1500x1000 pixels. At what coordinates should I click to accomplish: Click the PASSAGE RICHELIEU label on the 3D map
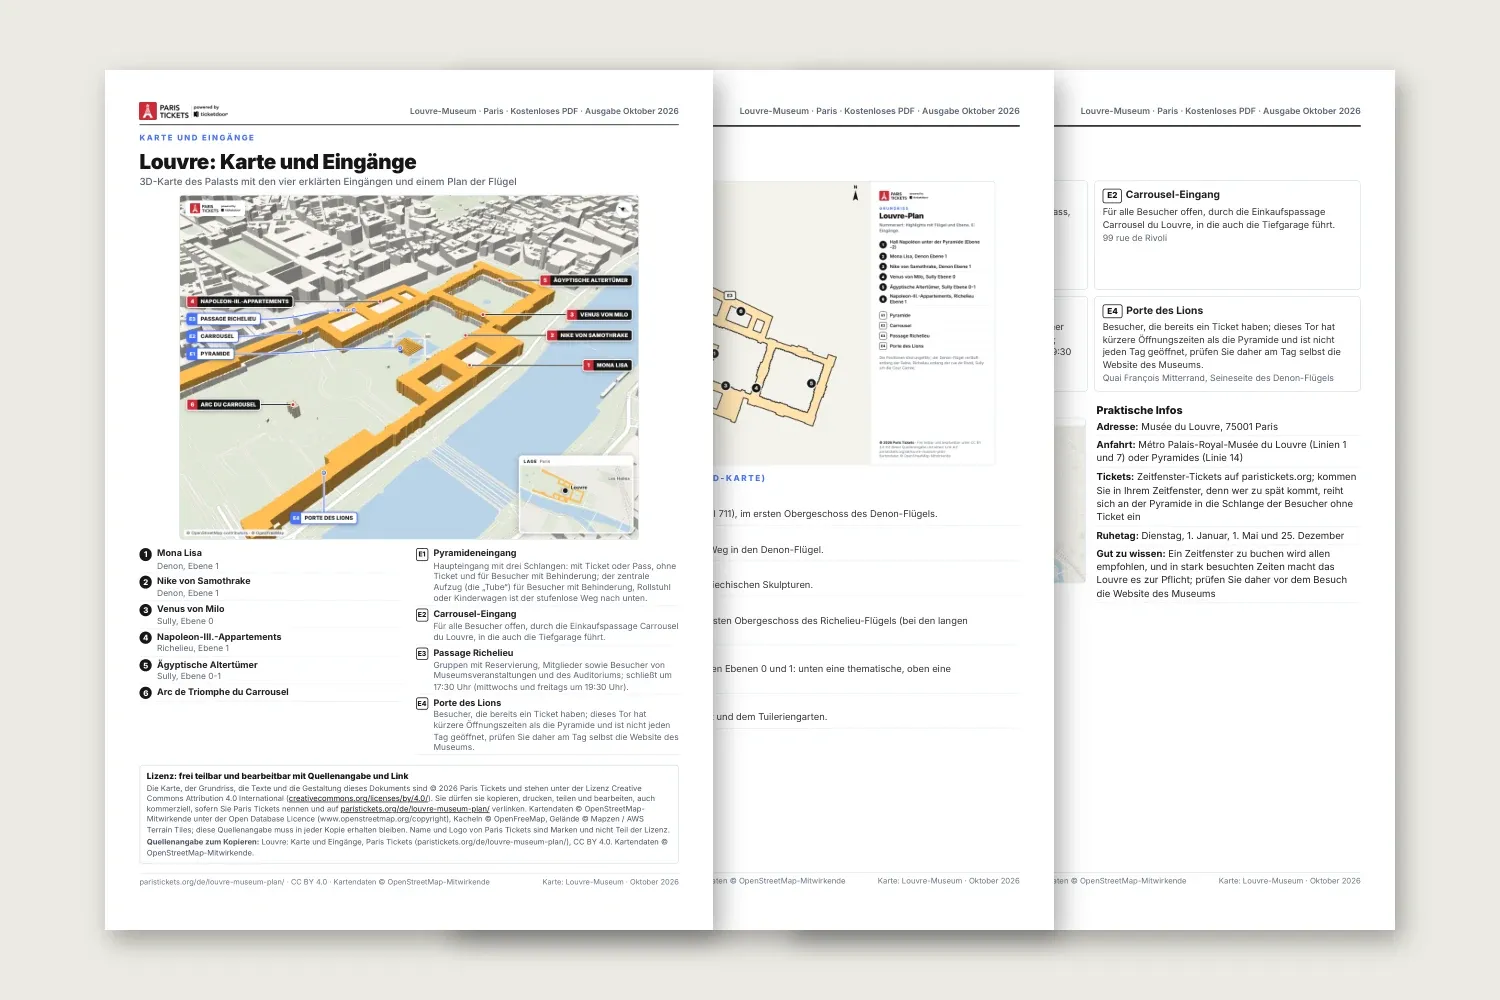(223, 319)
